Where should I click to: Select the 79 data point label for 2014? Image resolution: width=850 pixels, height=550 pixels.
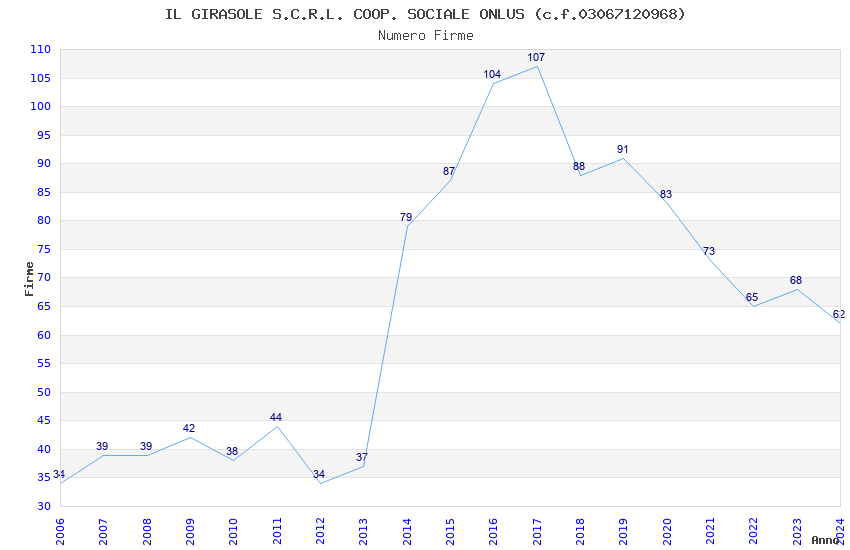(406, 218)
